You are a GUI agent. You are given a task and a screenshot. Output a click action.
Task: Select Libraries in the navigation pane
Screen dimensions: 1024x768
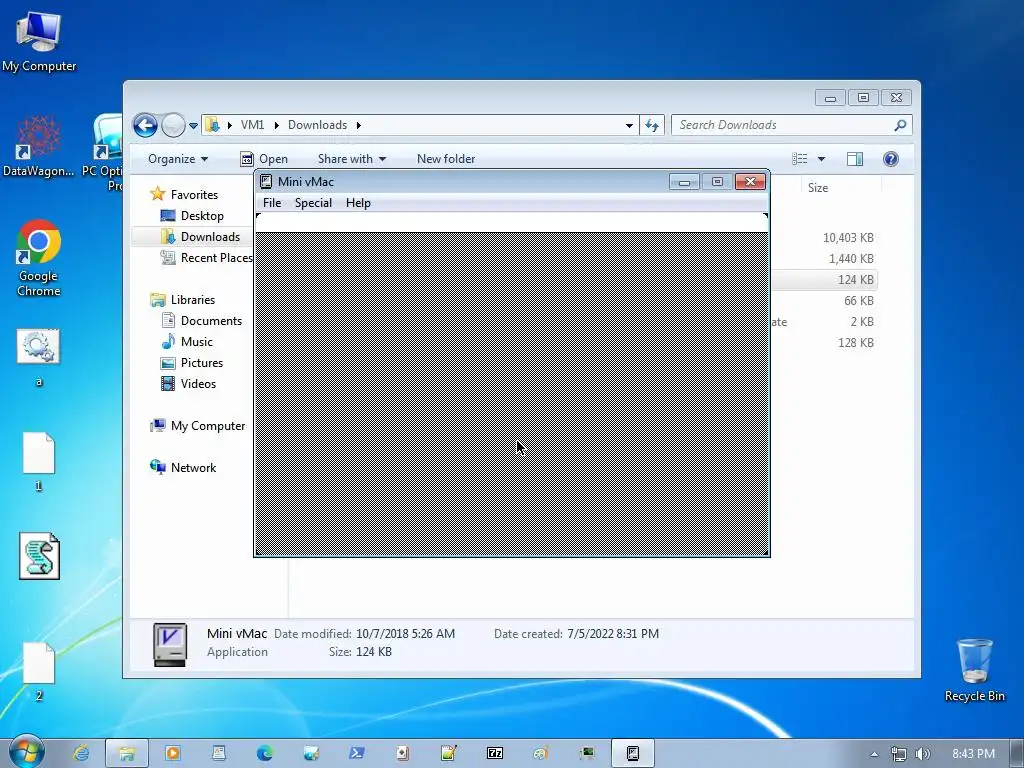point(193,300)
